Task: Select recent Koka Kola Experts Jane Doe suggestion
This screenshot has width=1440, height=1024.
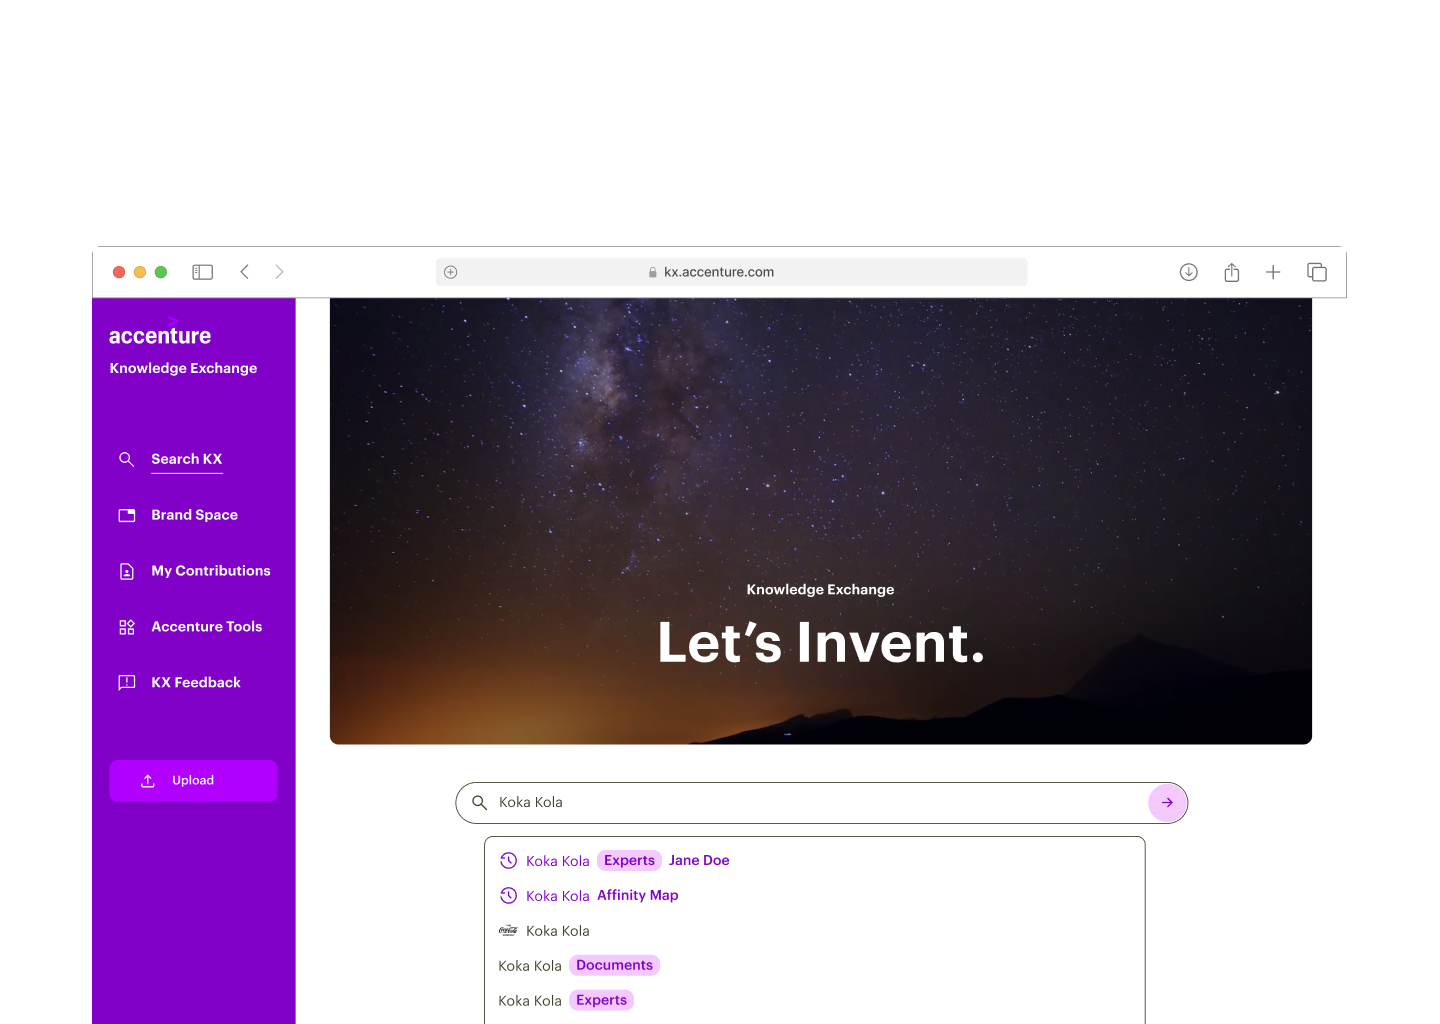Action: point(614,860)
